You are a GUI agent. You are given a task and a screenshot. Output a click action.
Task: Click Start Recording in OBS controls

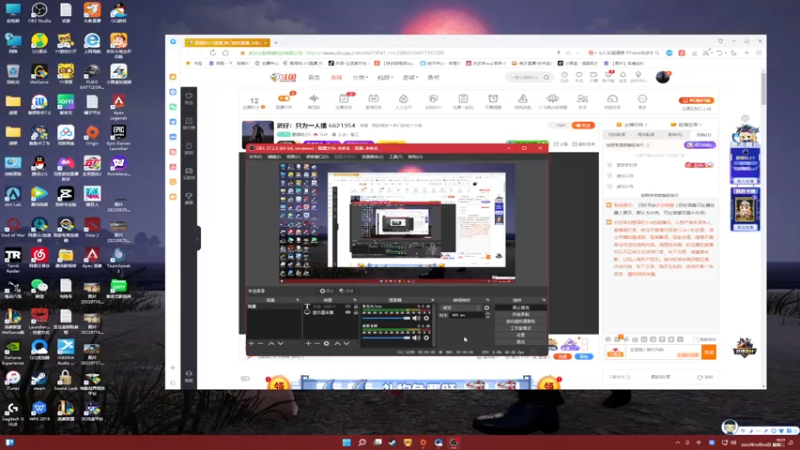(520, 314)
